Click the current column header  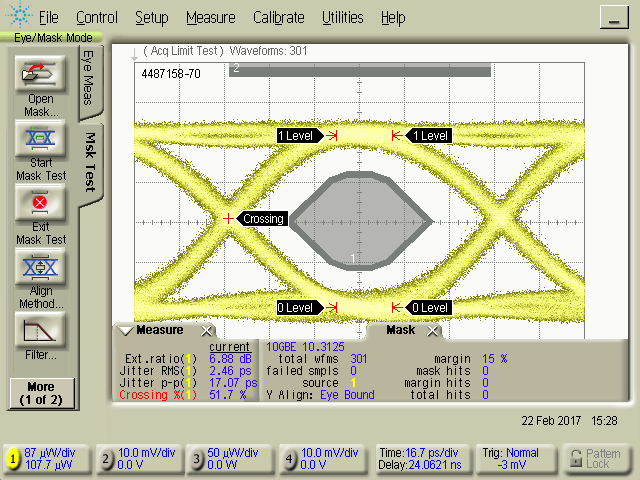[229, 347]
